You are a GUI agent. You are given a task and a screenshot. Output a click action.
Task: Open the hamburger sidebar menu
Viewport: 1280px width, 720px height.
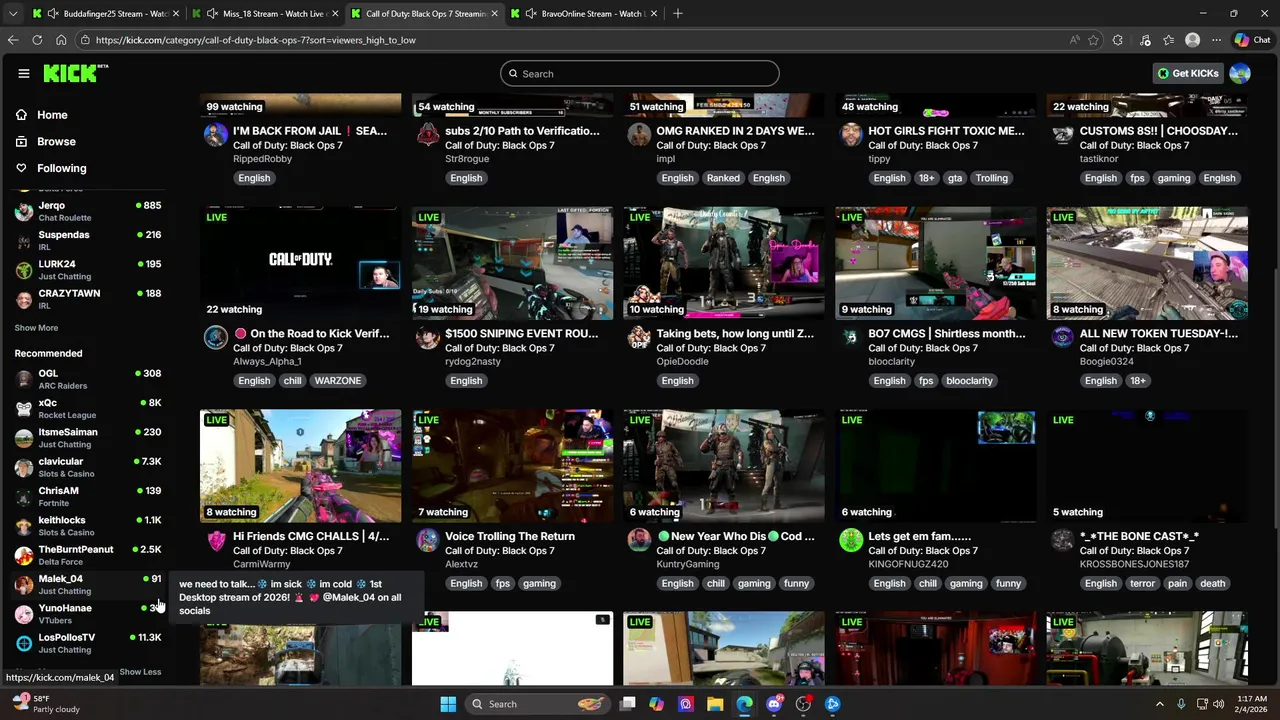[23, 73]
